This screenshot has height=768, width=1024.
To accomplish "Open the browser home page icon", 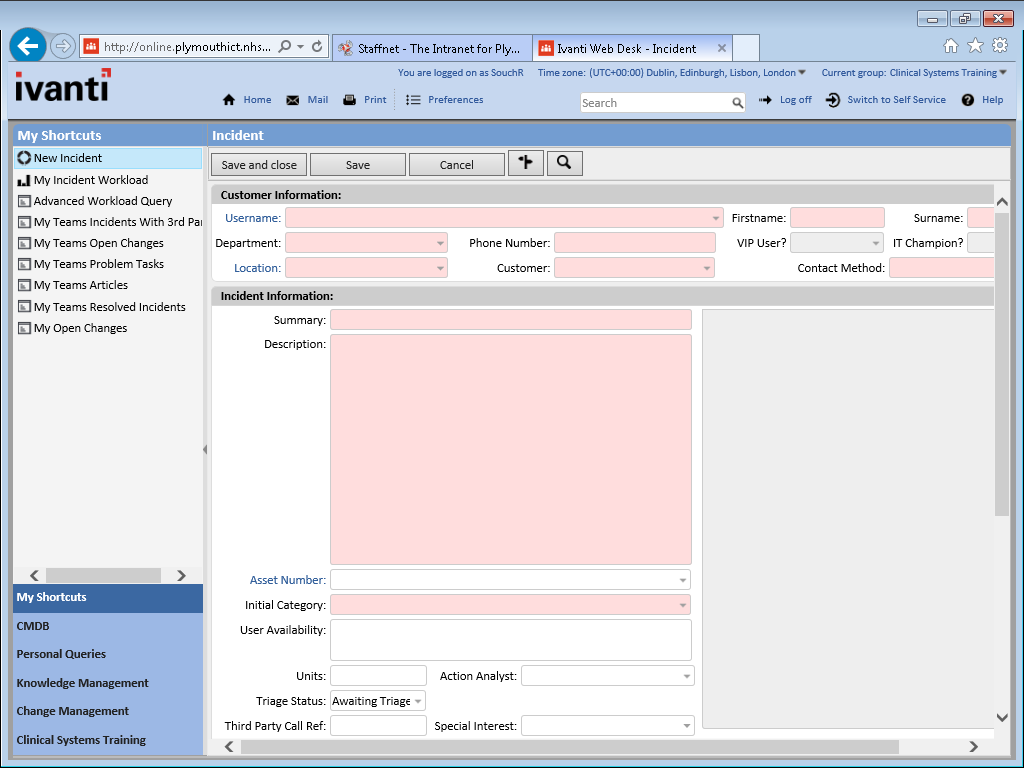I will [951, 45].
